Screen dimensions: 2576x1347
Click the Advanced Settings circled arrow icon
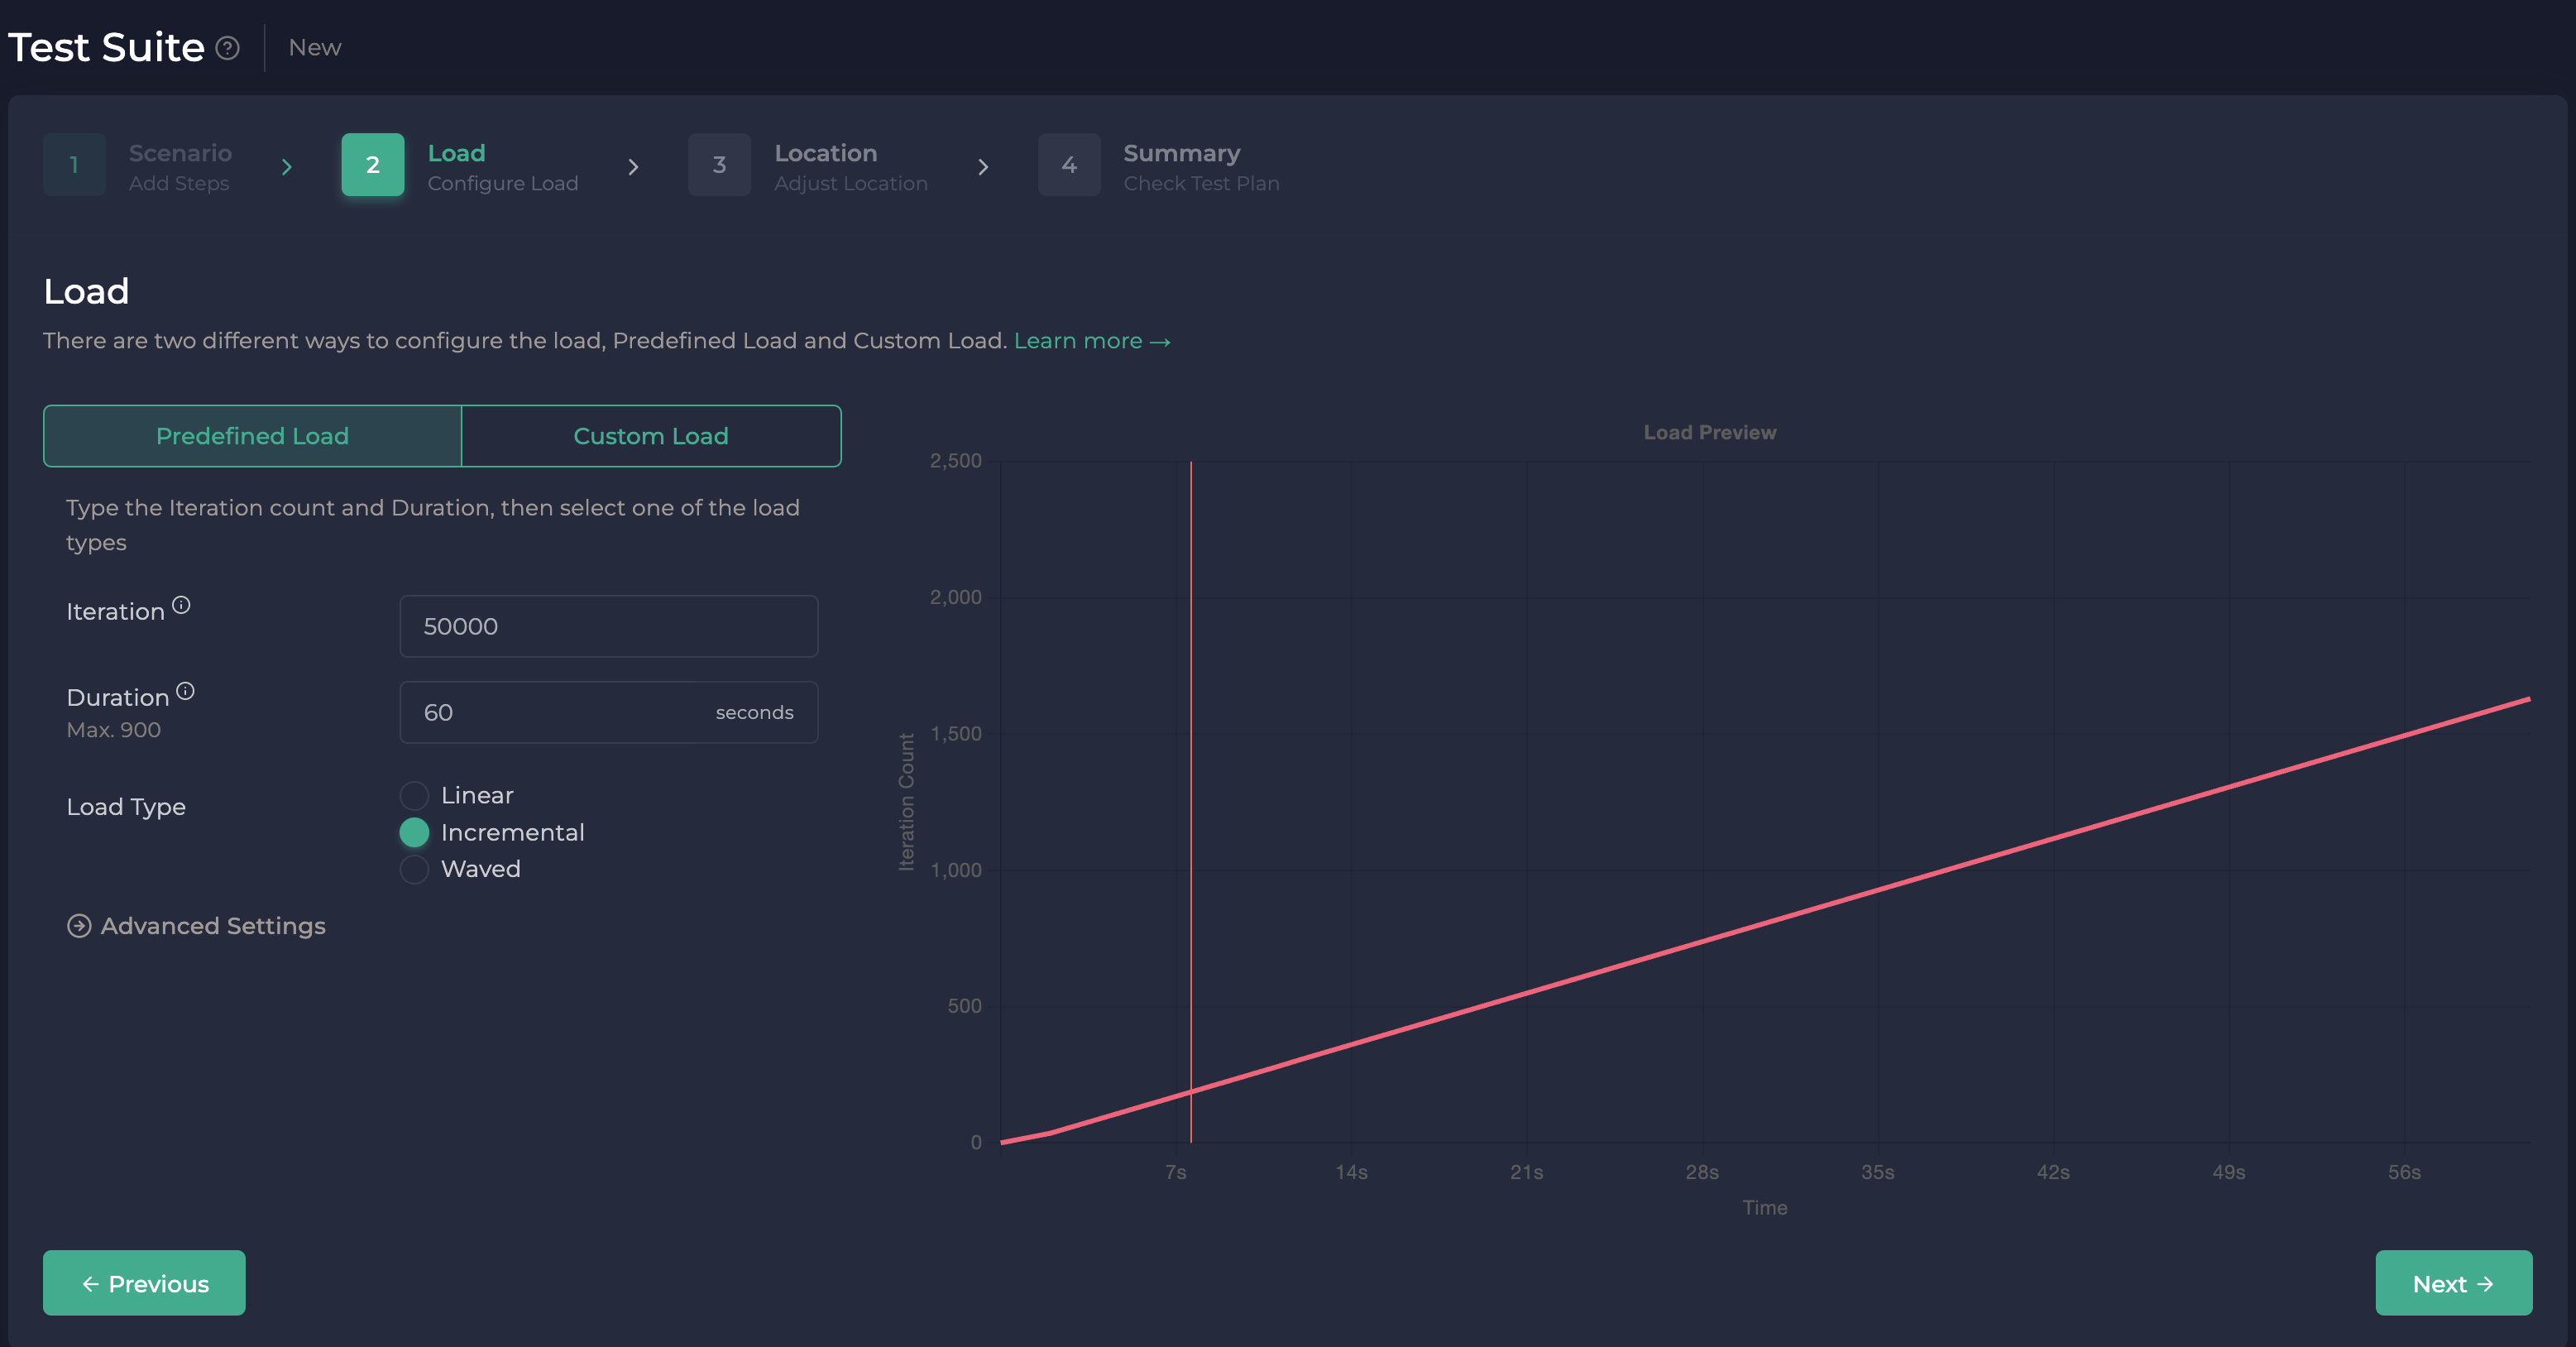coord(79,926)
